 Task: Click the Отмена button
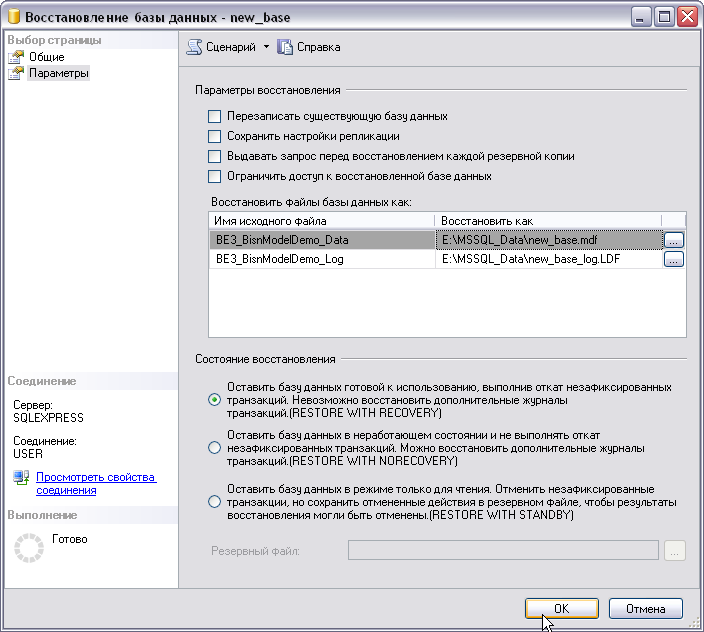pyautogui.click(x=645, y=608)
